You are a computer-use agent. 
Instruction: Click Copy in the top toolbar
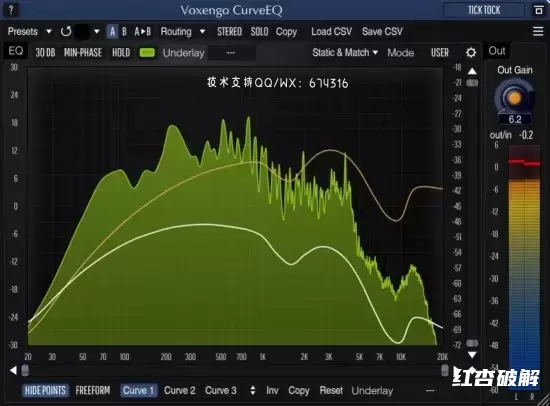point(286,32)
